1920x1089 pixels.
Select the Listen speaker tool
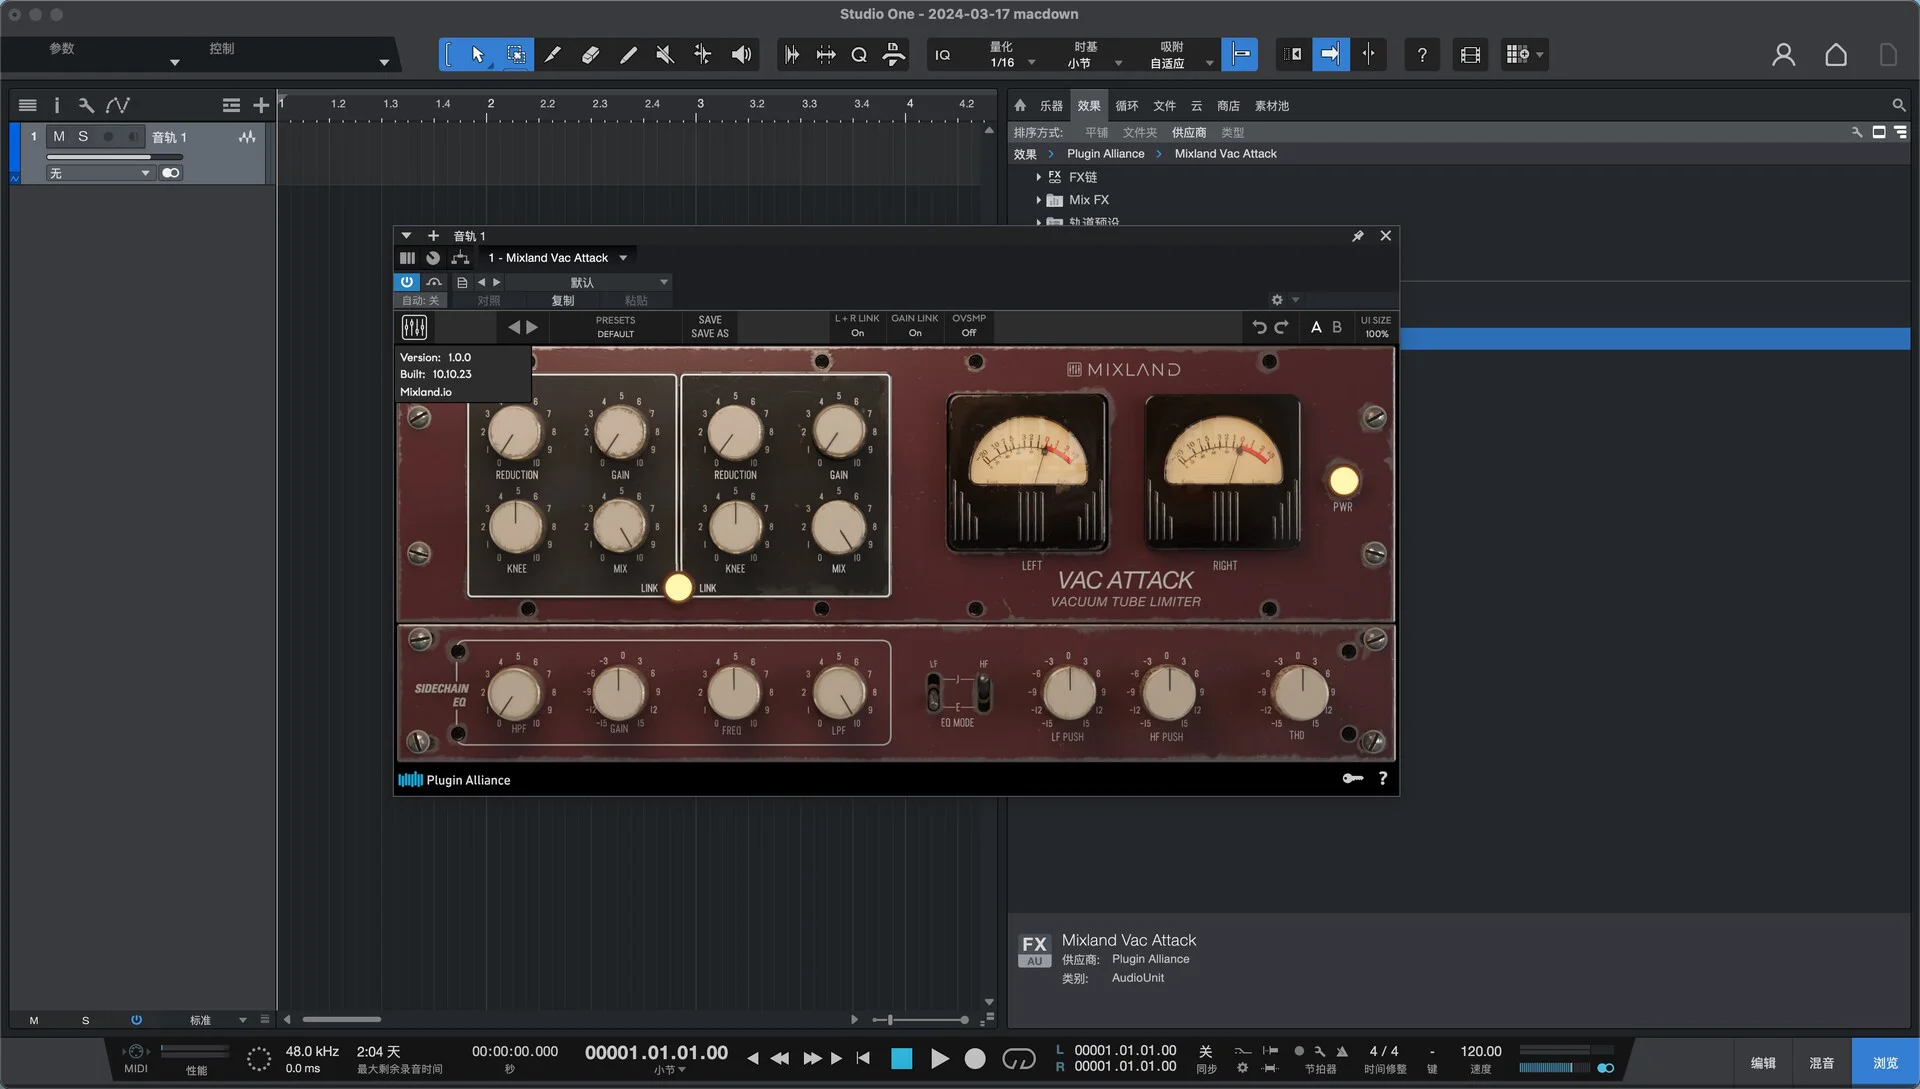tap(741, 54)
